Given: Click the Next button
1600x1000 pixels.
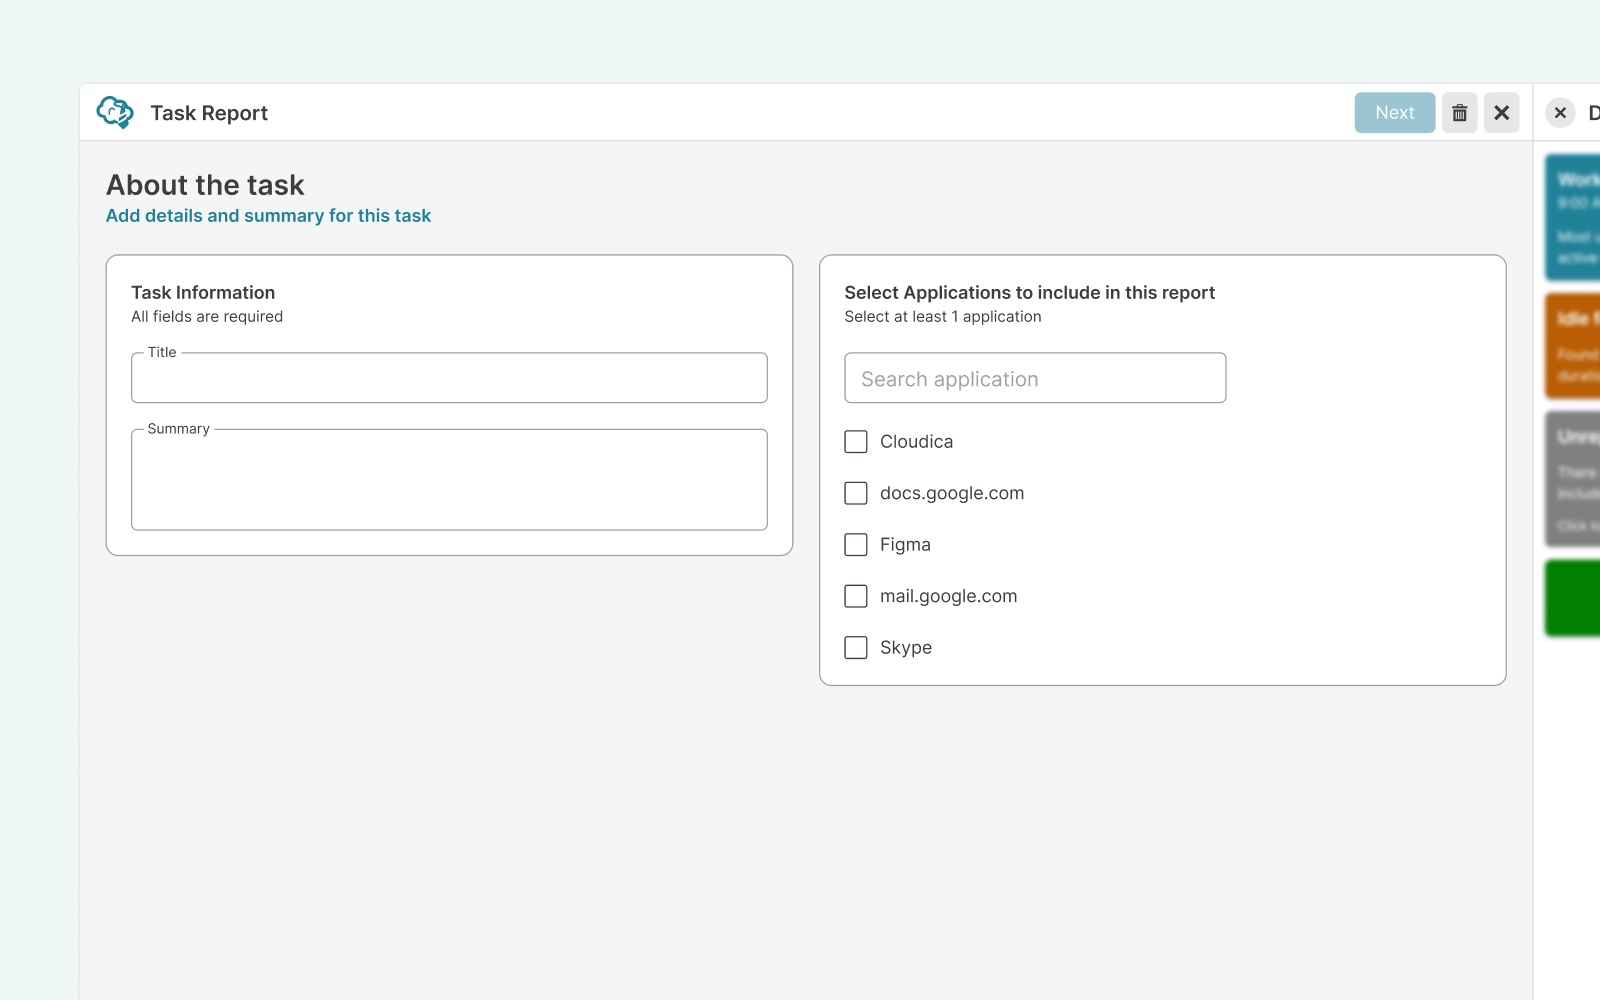Looking at the screenshot, I should [x=1395, y=113].
